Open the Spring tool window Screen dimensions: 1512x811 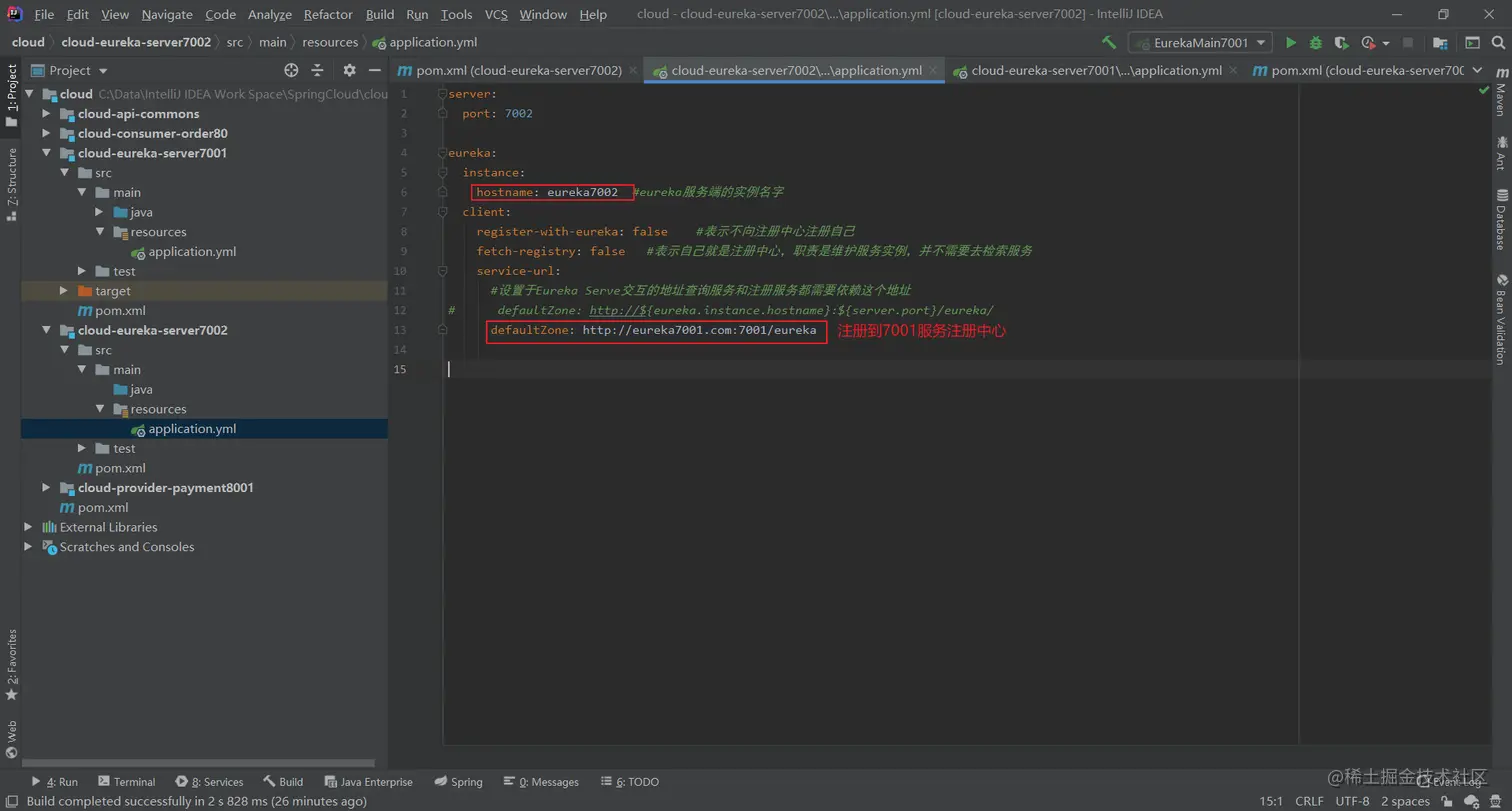(x=458, y=782)
